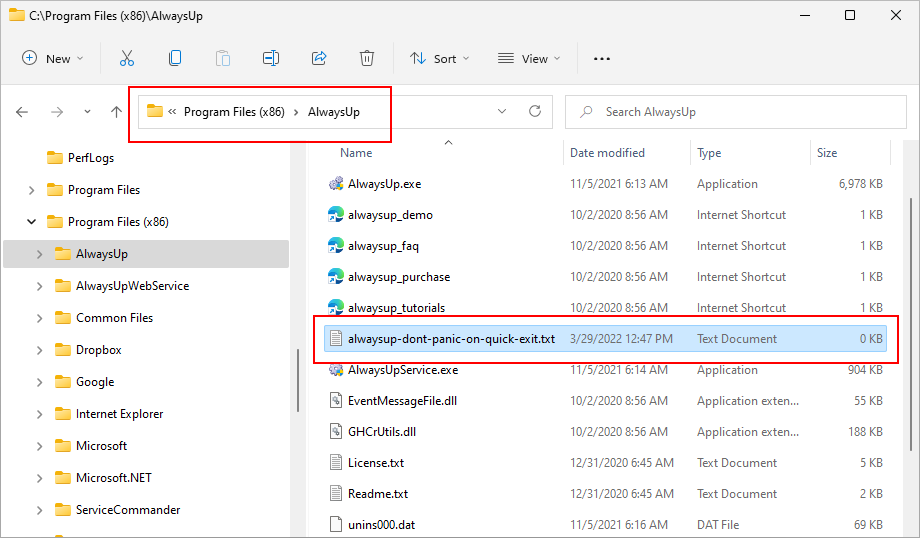Select Microsoft.NET folder in tree
Viewport: 920px width, 538px height.
tap(114, 478)
